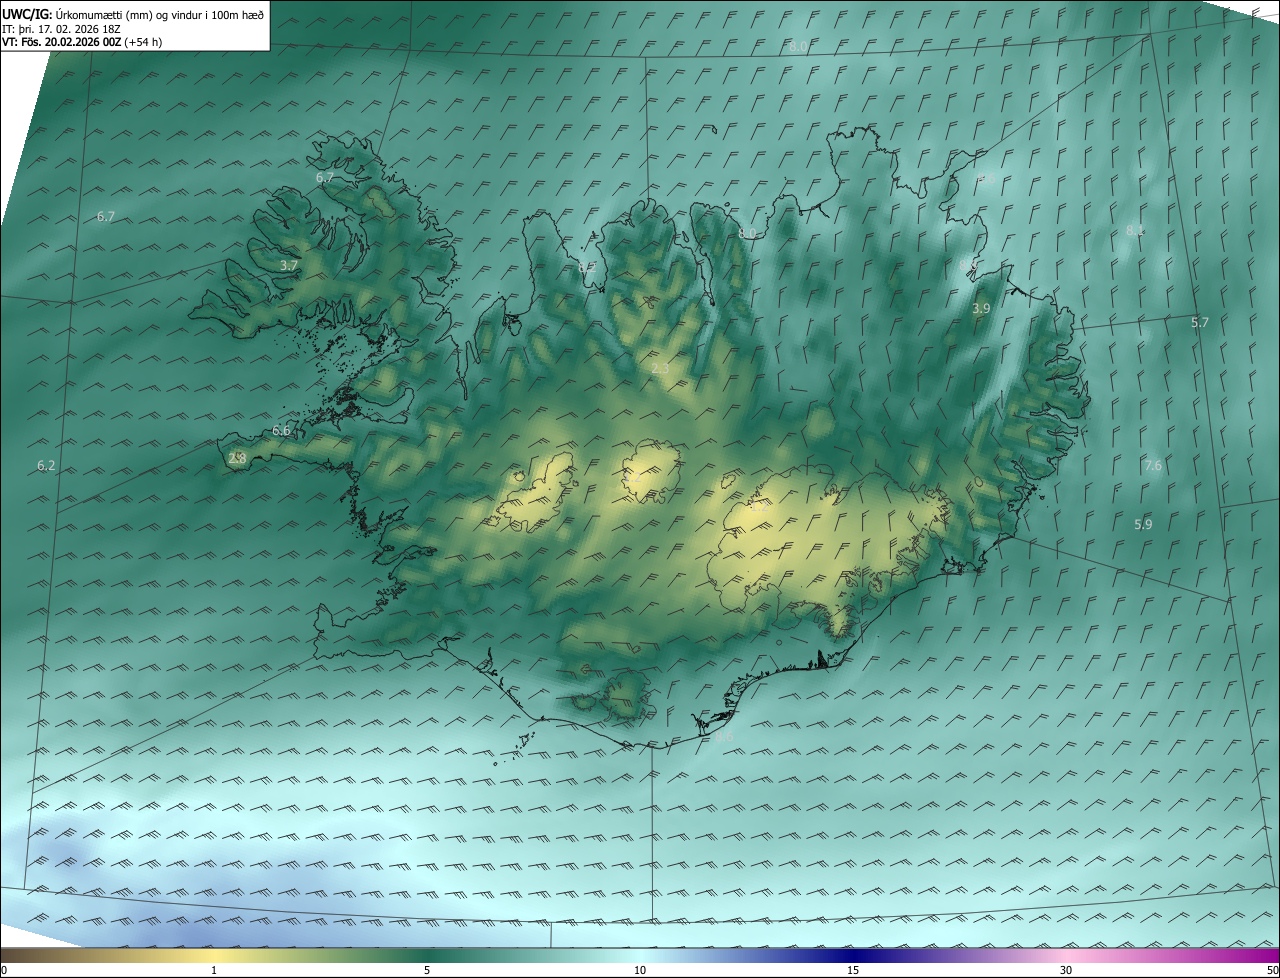
Task: Click the 7.6 value over the eastern sea
Action: click(x=1153, y=465)
